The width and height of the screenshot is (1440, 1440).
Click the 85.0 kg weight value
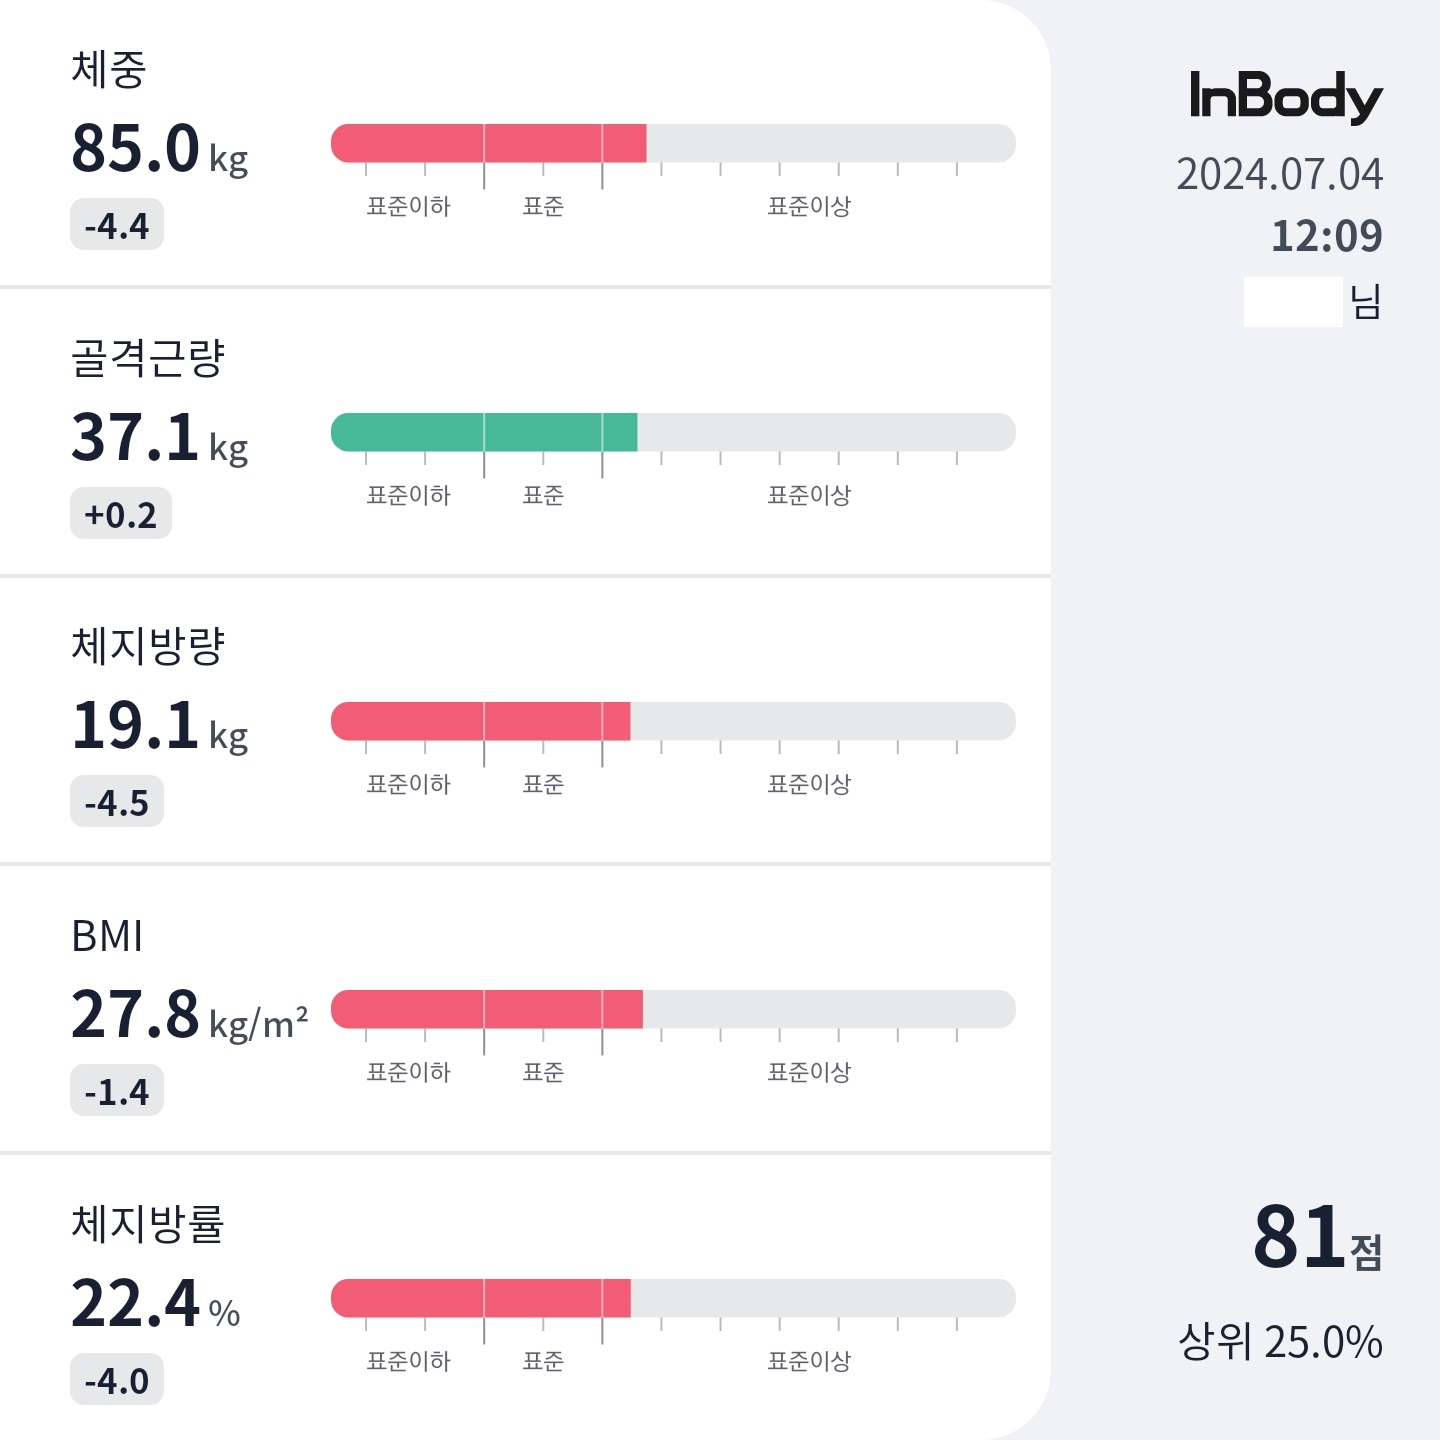[159, 149]
